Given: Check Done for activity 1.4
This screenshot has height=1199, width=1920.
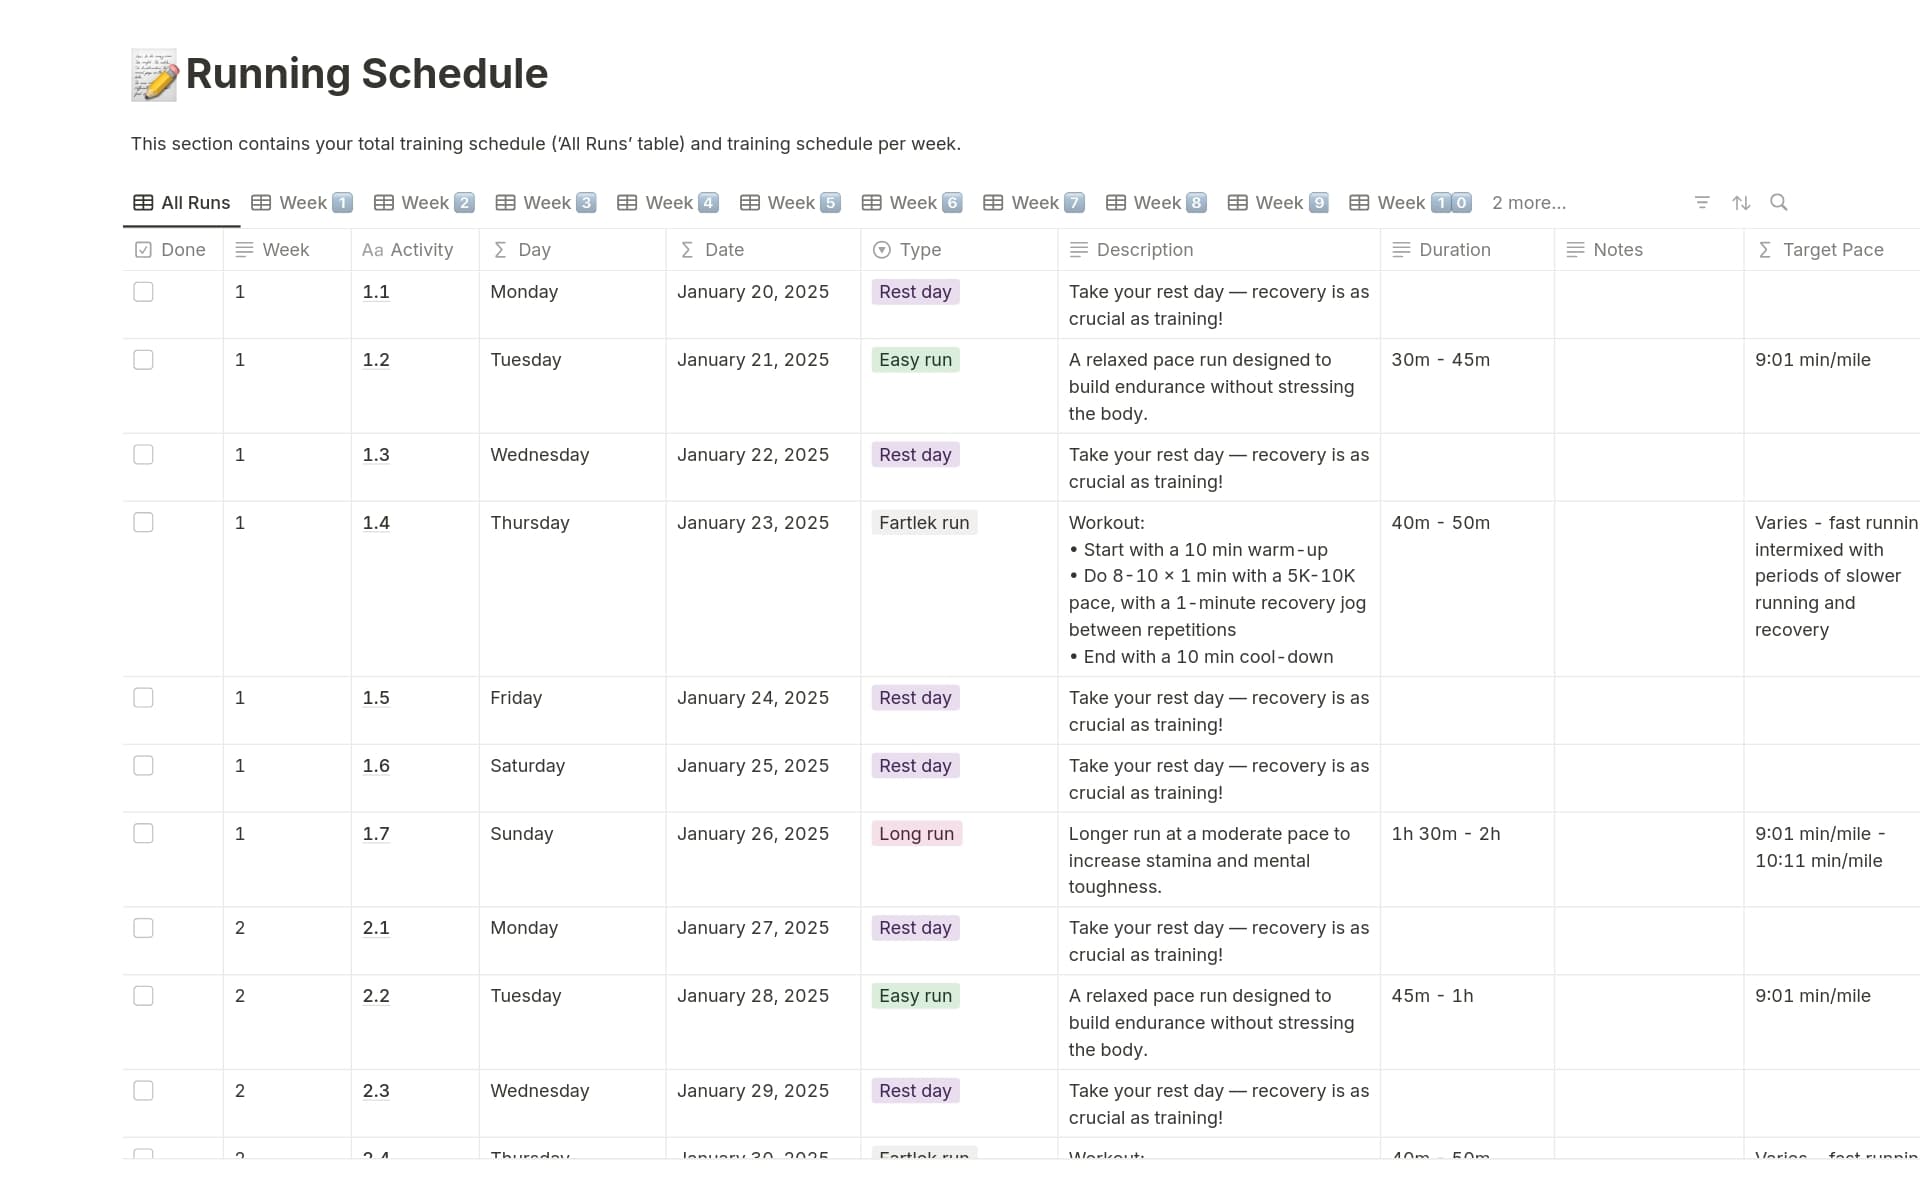Looking at the screenshot, I should [x=143, y=523].
